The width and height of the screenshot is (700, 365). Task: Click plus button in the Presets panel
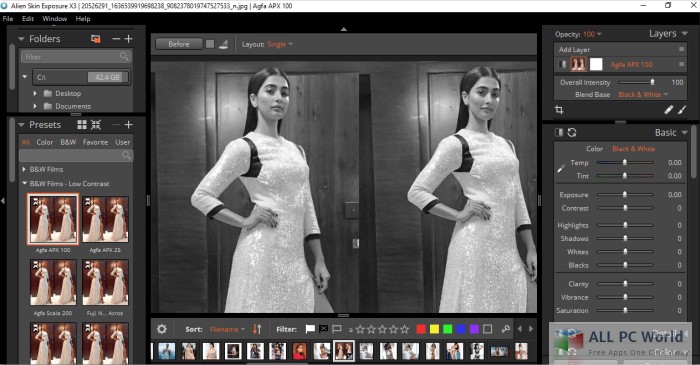pyautogui.click(x=129, y=124)
